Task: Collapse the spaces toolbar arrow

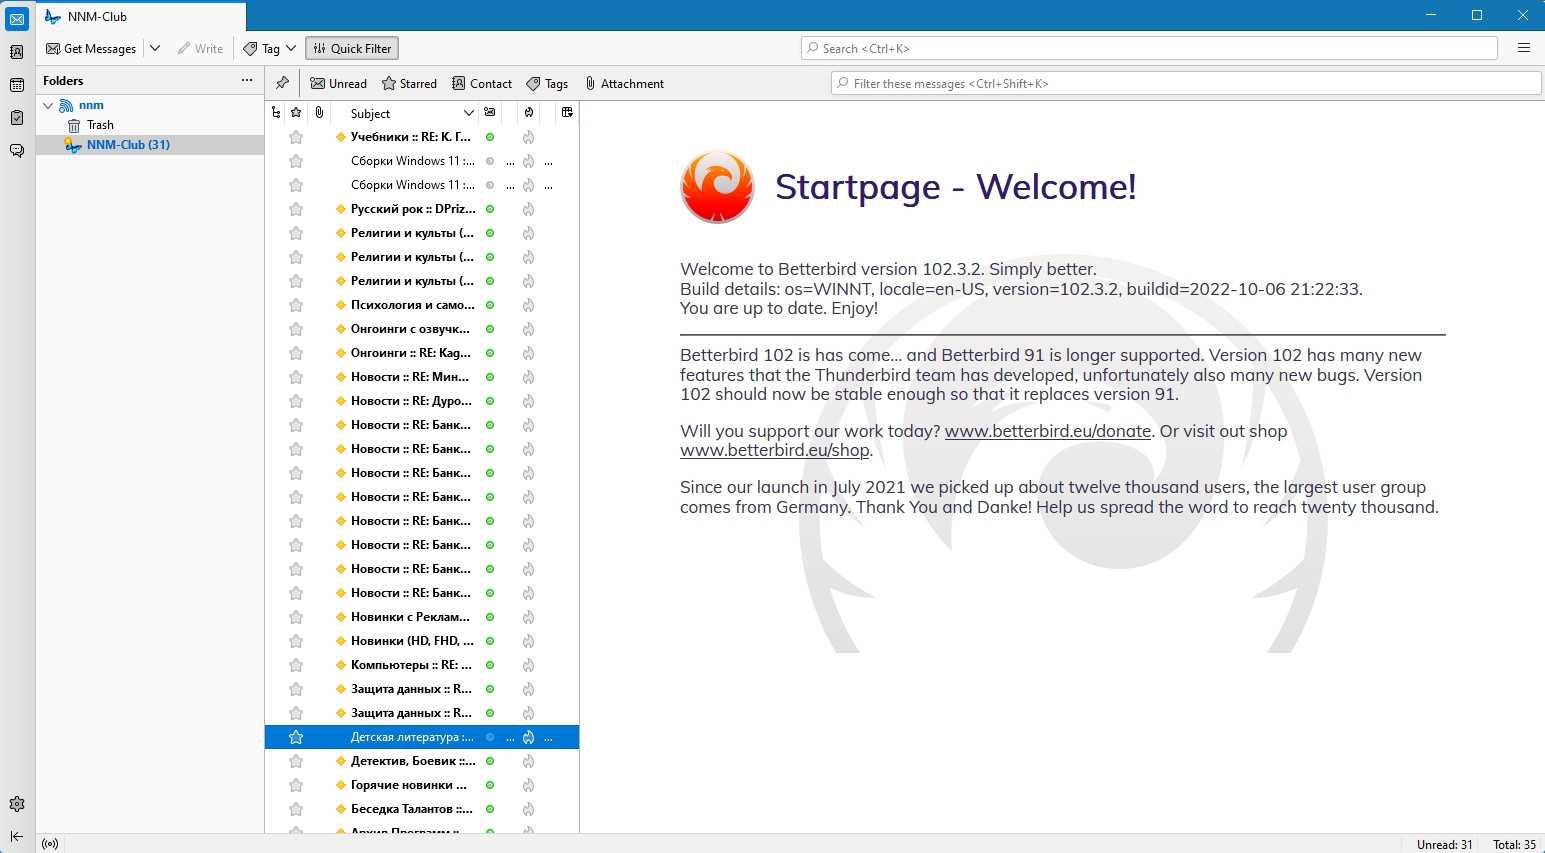Action: tap(17, 836)
